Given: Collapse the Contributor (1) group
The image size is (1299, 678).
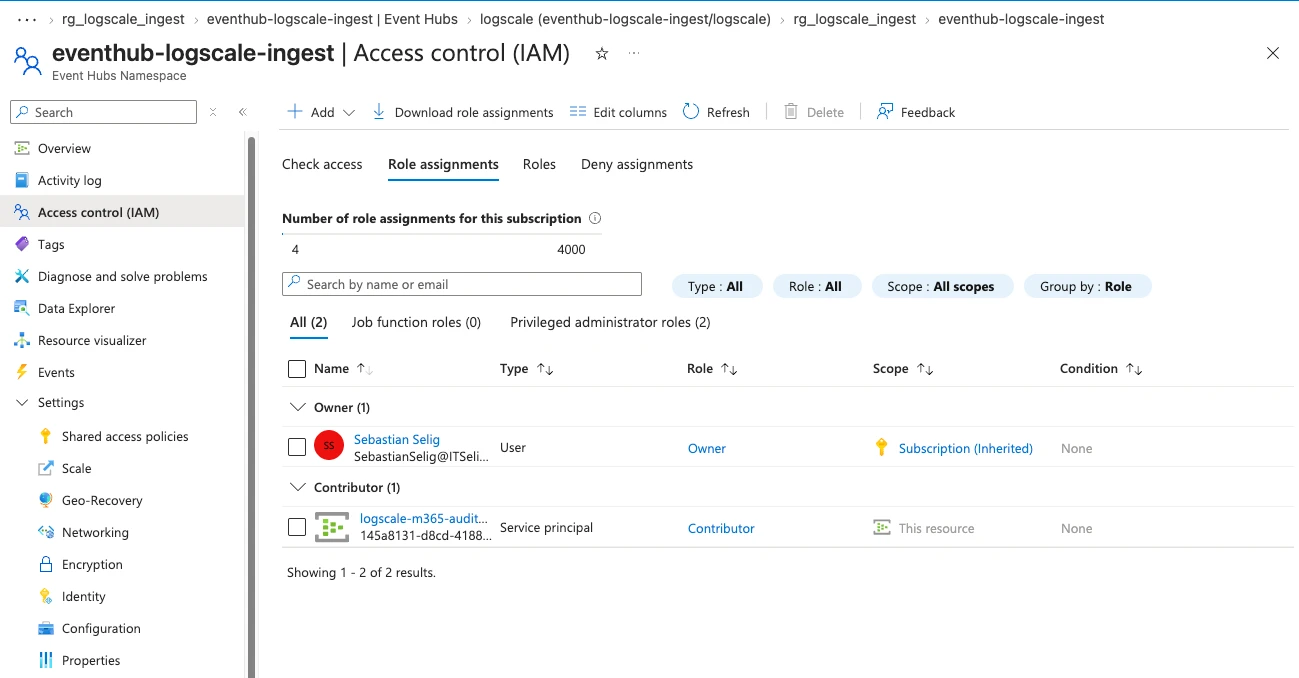Looking at the screenshot, I should (297, 487).
